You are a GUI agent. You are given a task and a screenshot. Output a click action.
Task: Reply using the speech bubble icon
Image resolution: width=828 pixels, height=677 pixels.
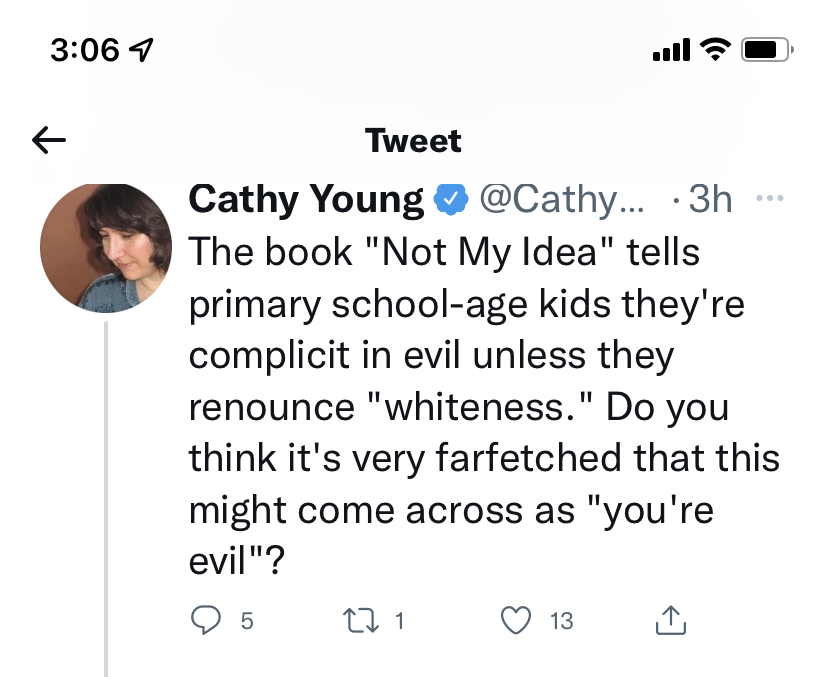pyautogui.click(x=206, y=621)
